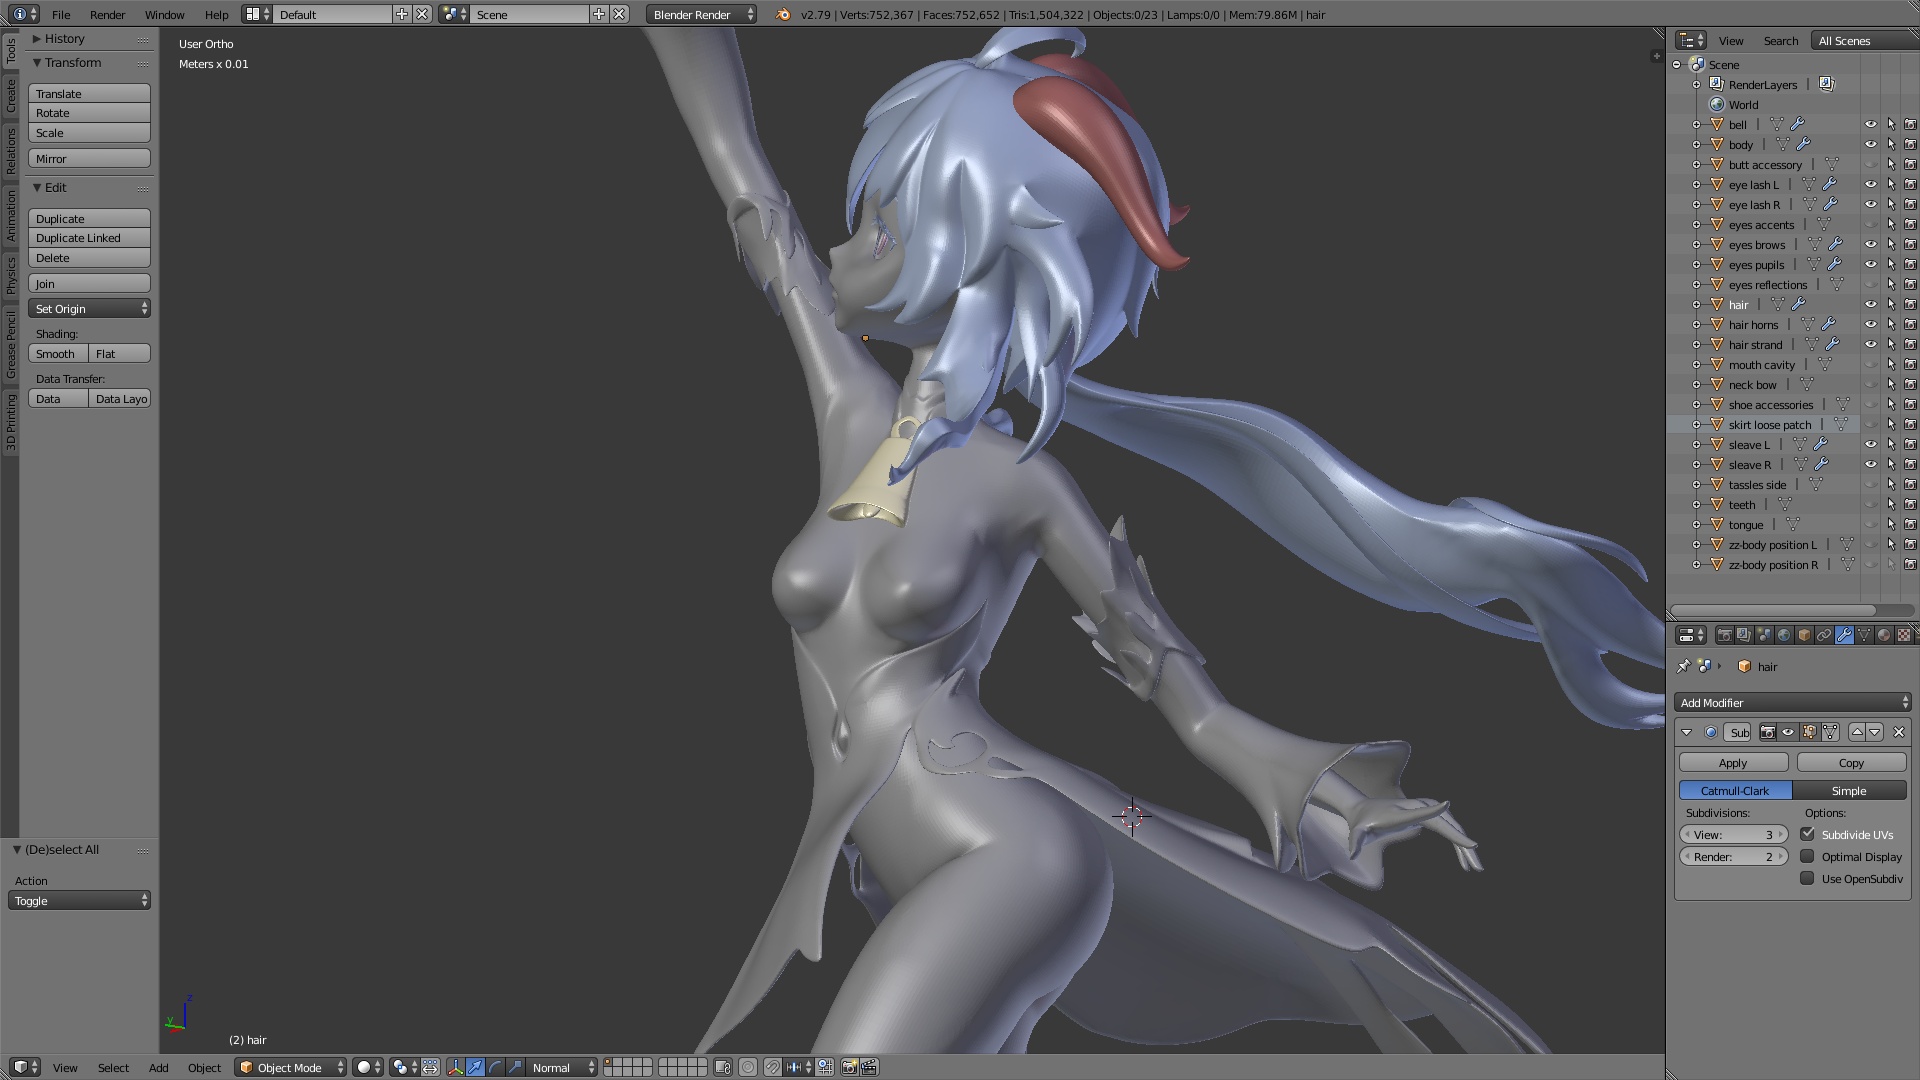Screen dimensions: 1920x1080
Task: Enable the Use OpenSubdiv checkbox
Action: (x=1808, y=878)
